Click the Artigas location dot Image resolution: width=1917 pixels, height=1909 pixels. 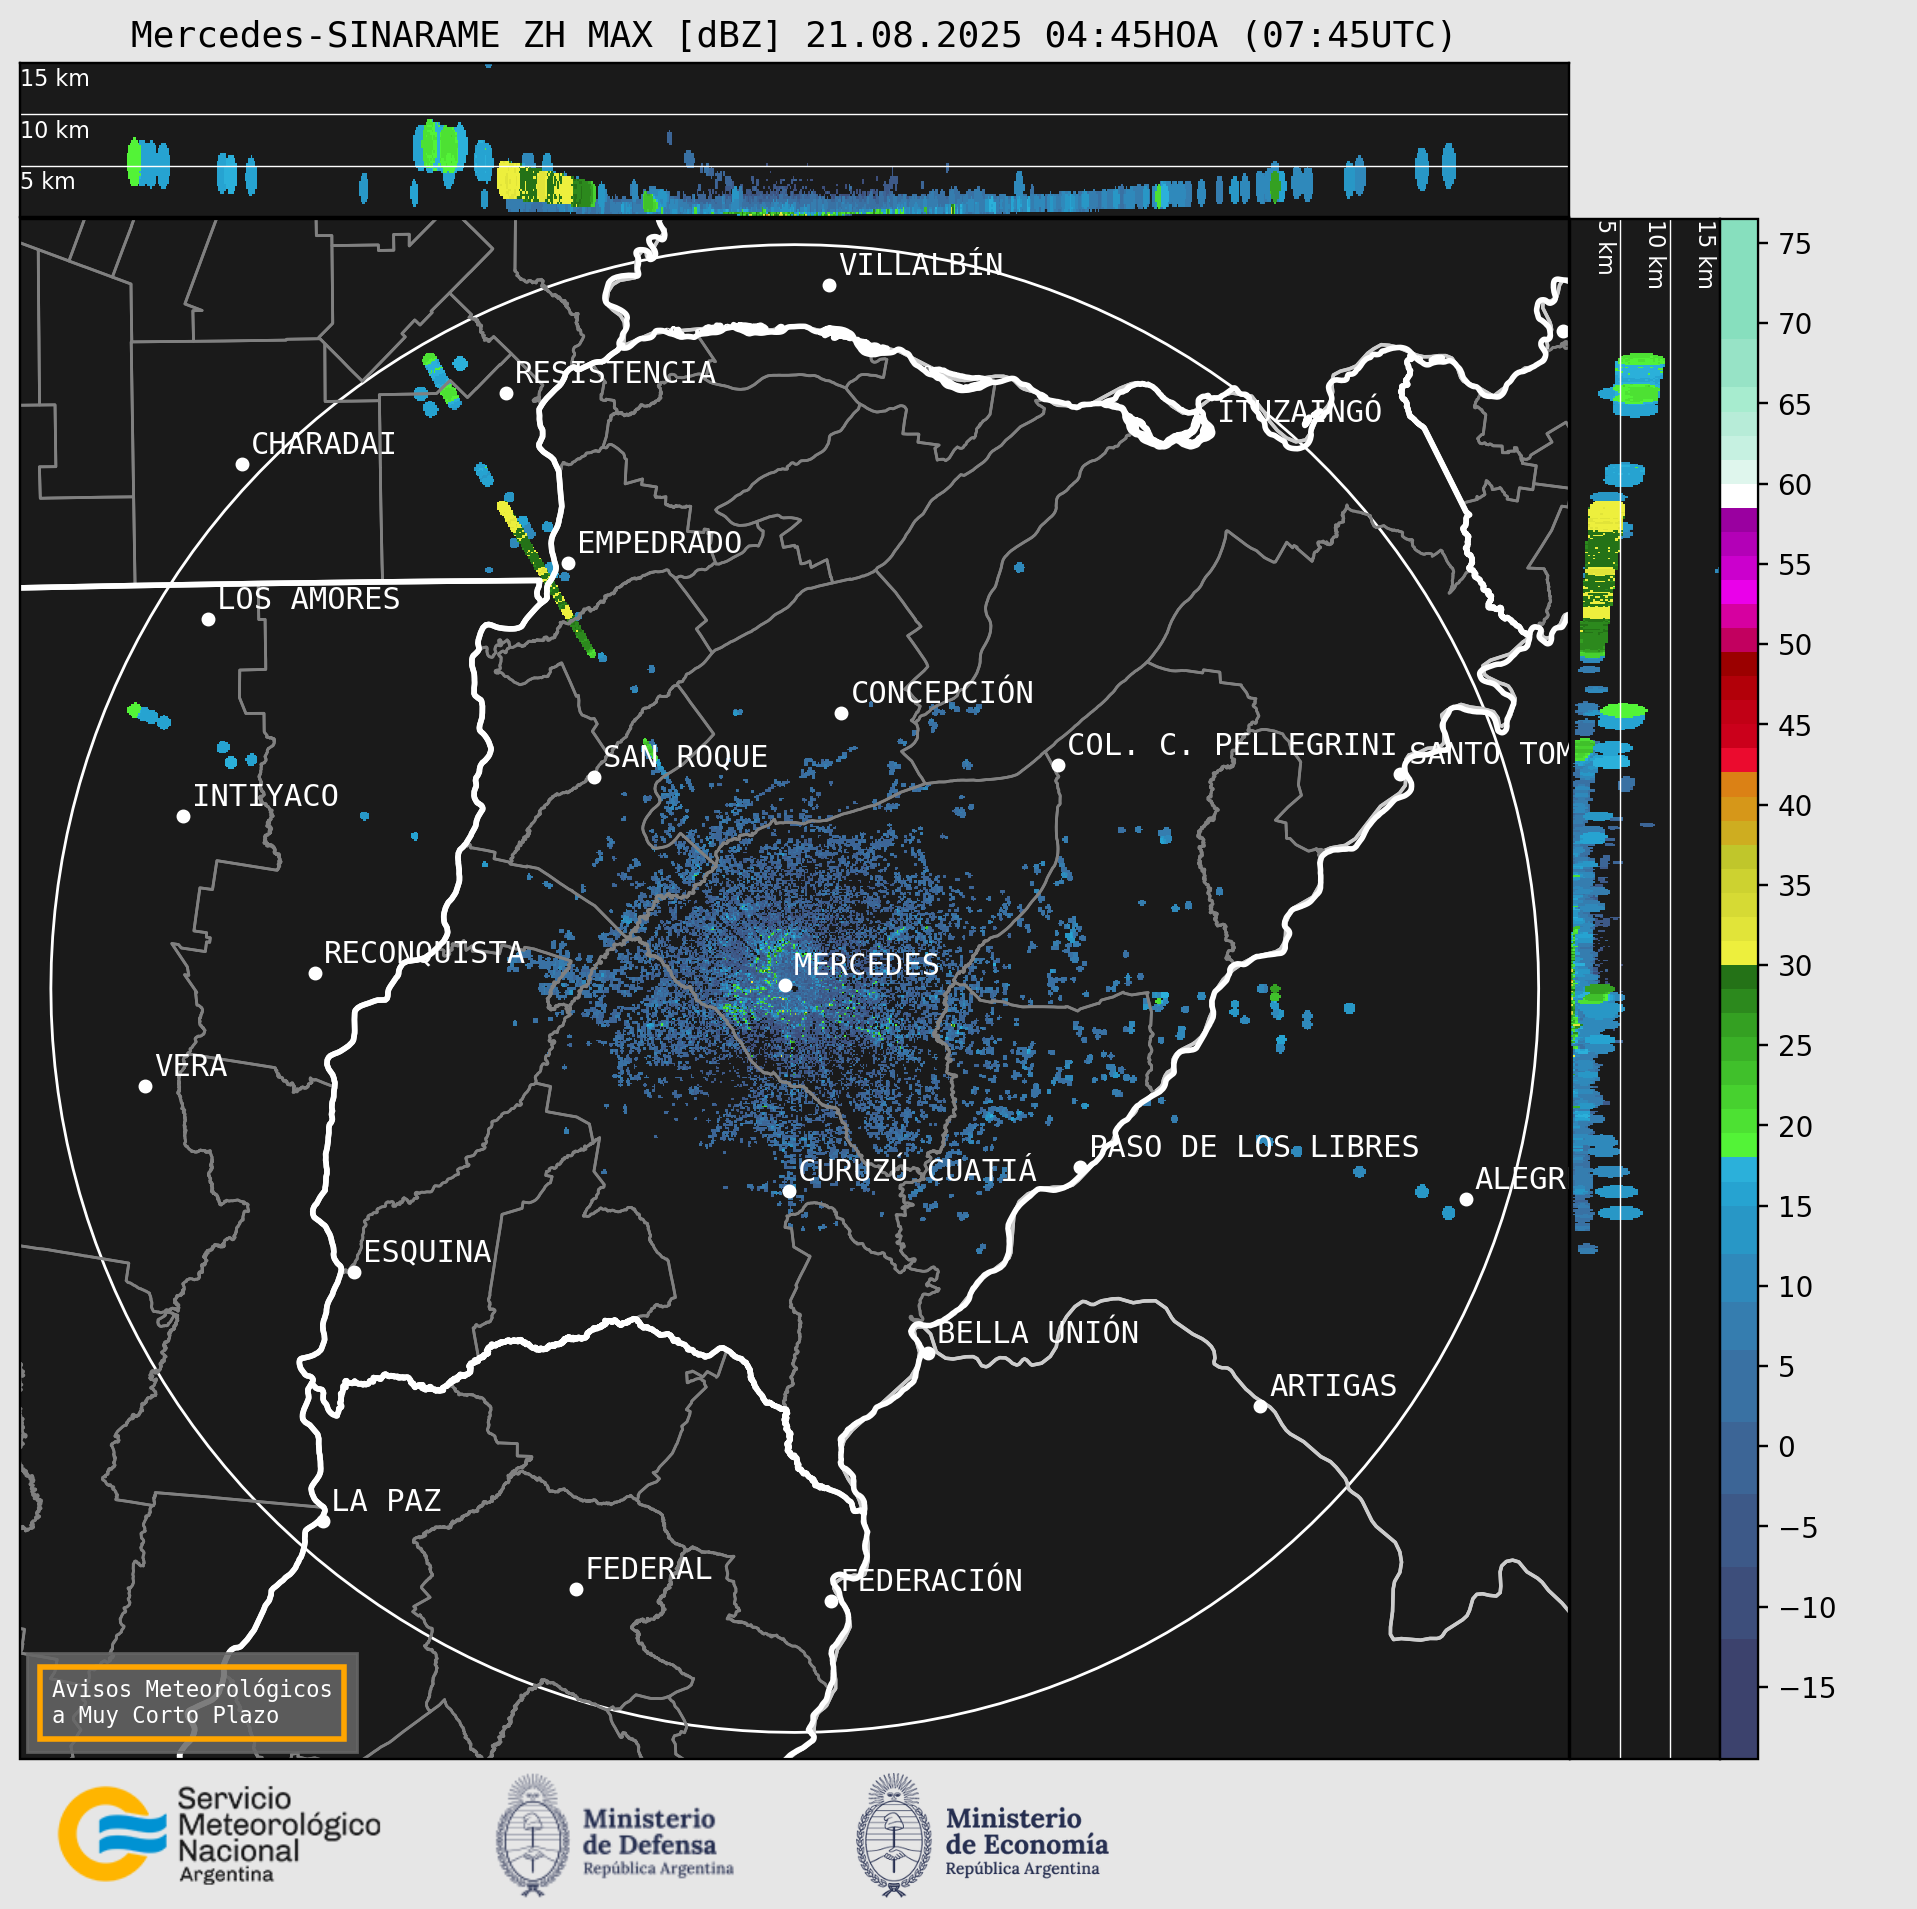coord(1260,1406)
